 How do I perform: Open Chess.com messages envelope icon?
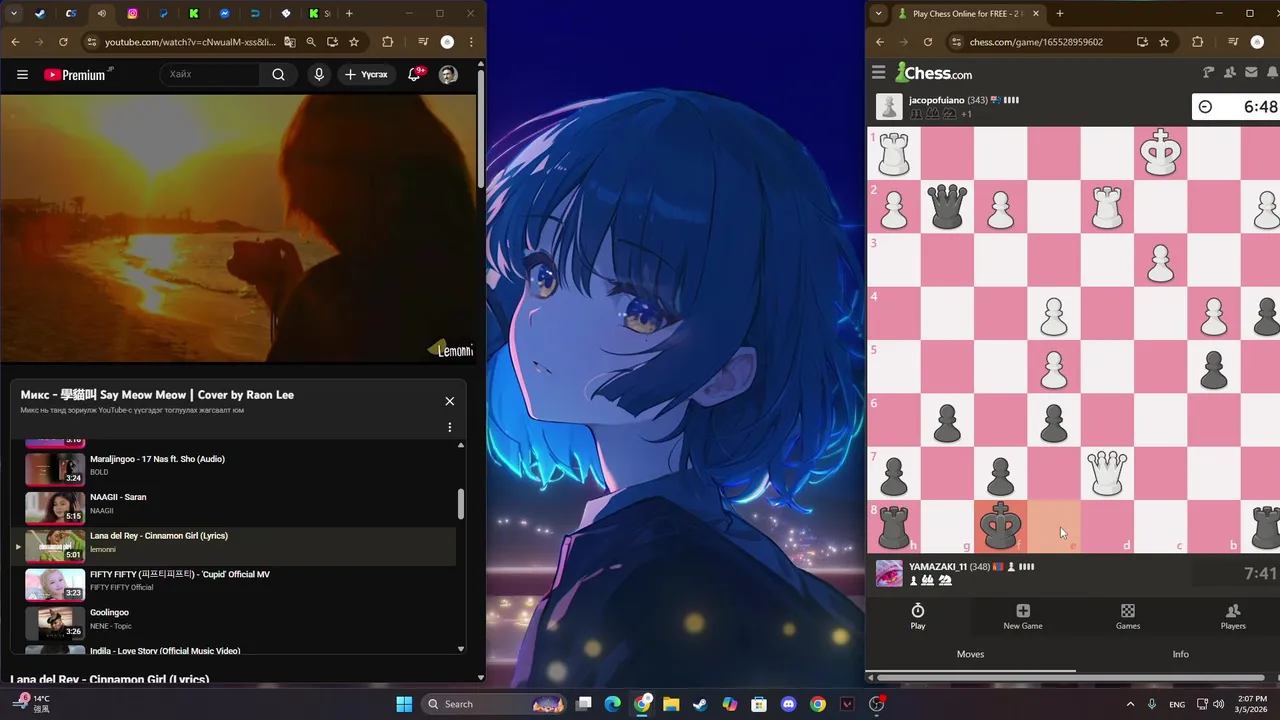click(1251, 72)
